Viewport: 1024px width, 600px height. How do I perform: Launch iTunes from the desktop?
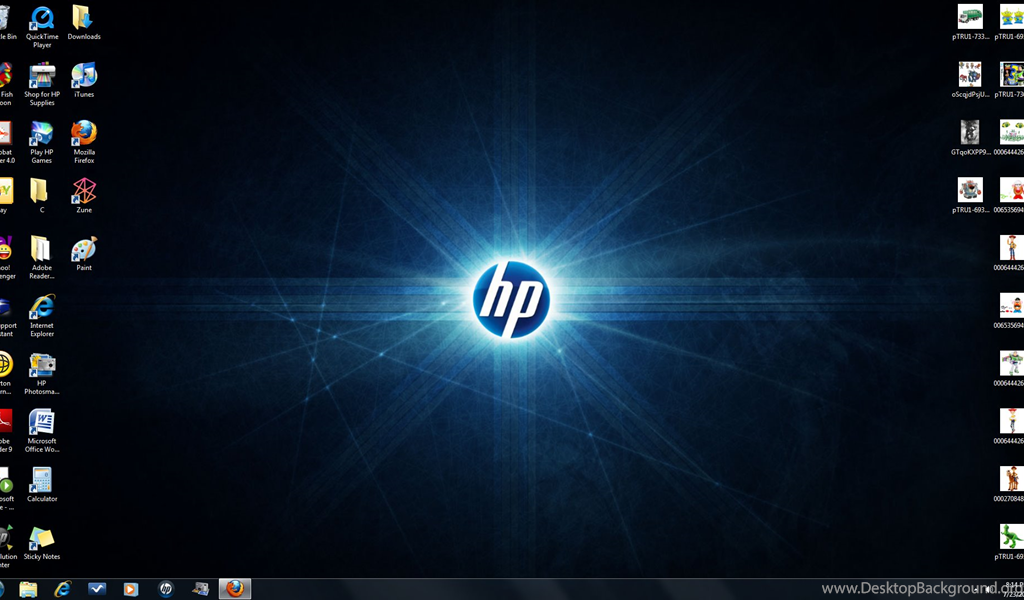pyautogui.click(x=84, y=80)
